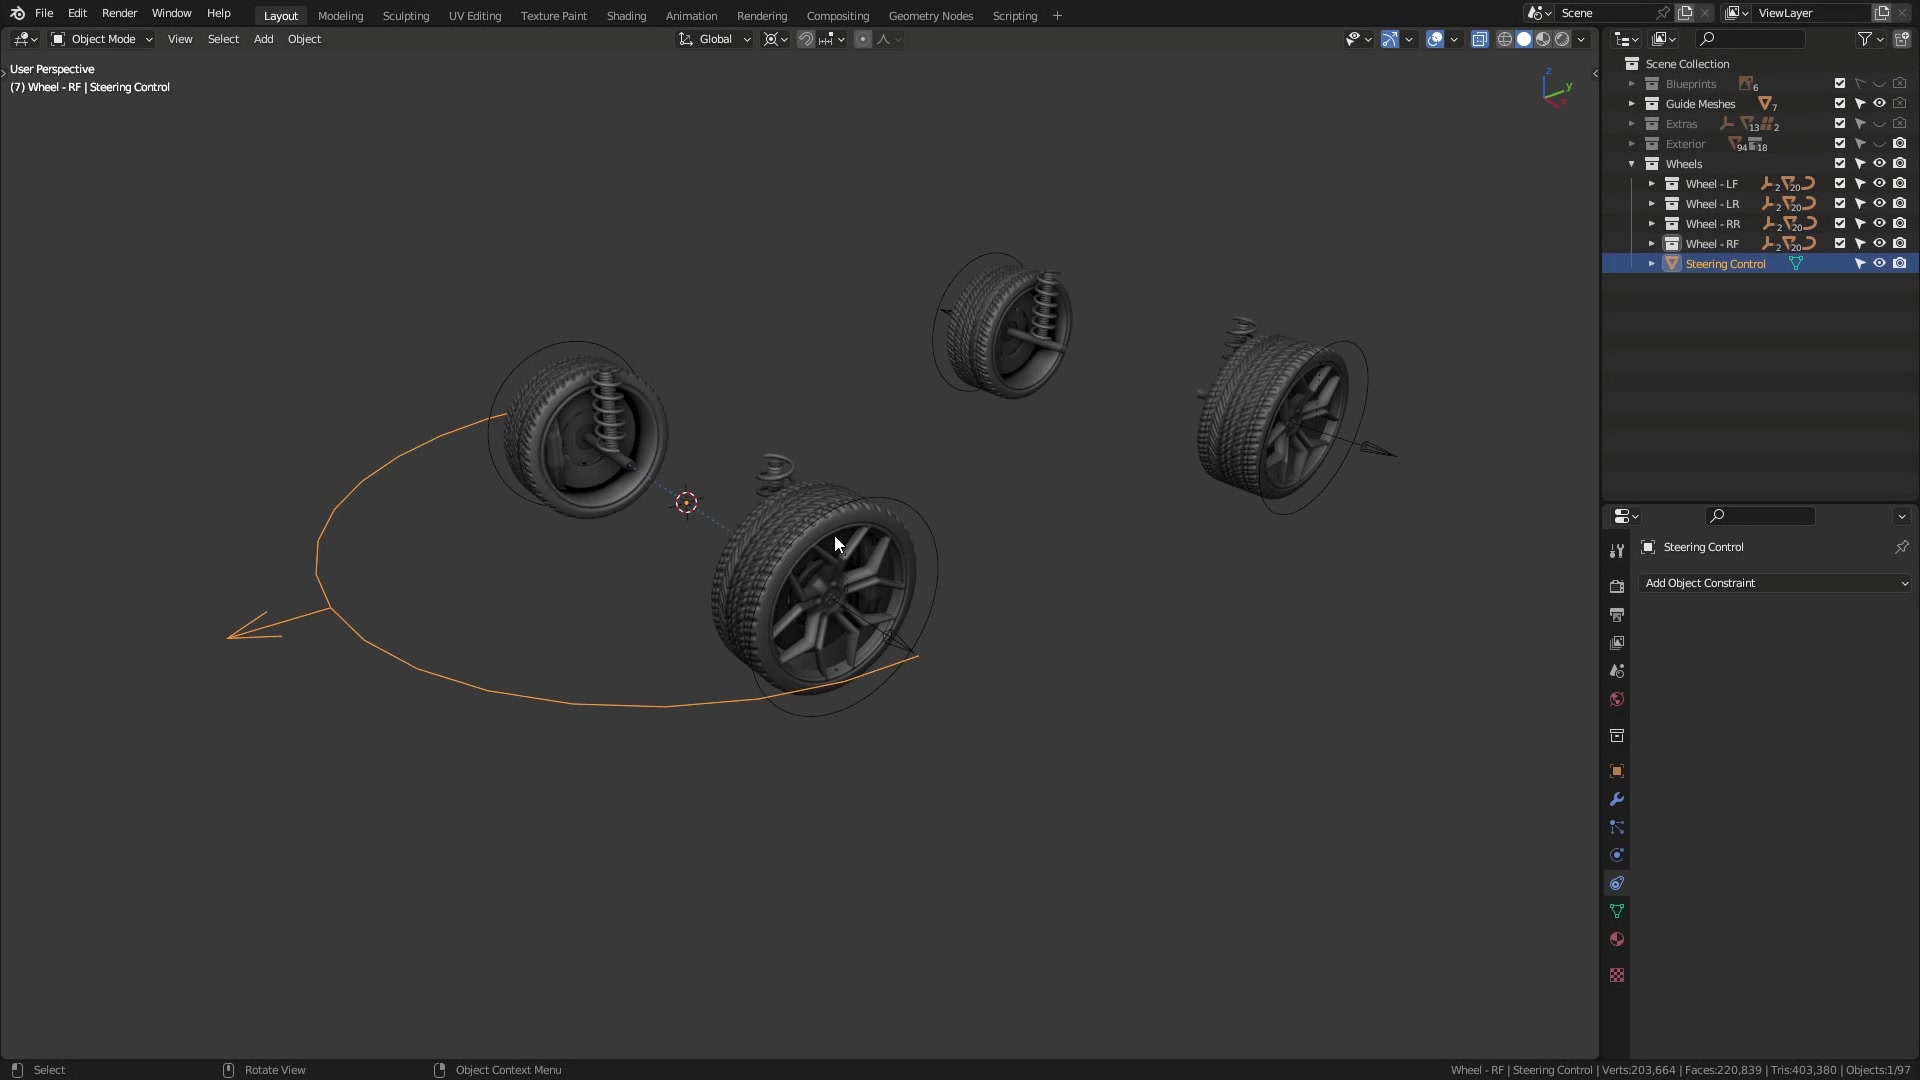Image resolution: width=1920 pixels, height=1080 pixels.
Task: Click the Blender logo menu icon
Action: pyautogui.click(x=17, y=13)
